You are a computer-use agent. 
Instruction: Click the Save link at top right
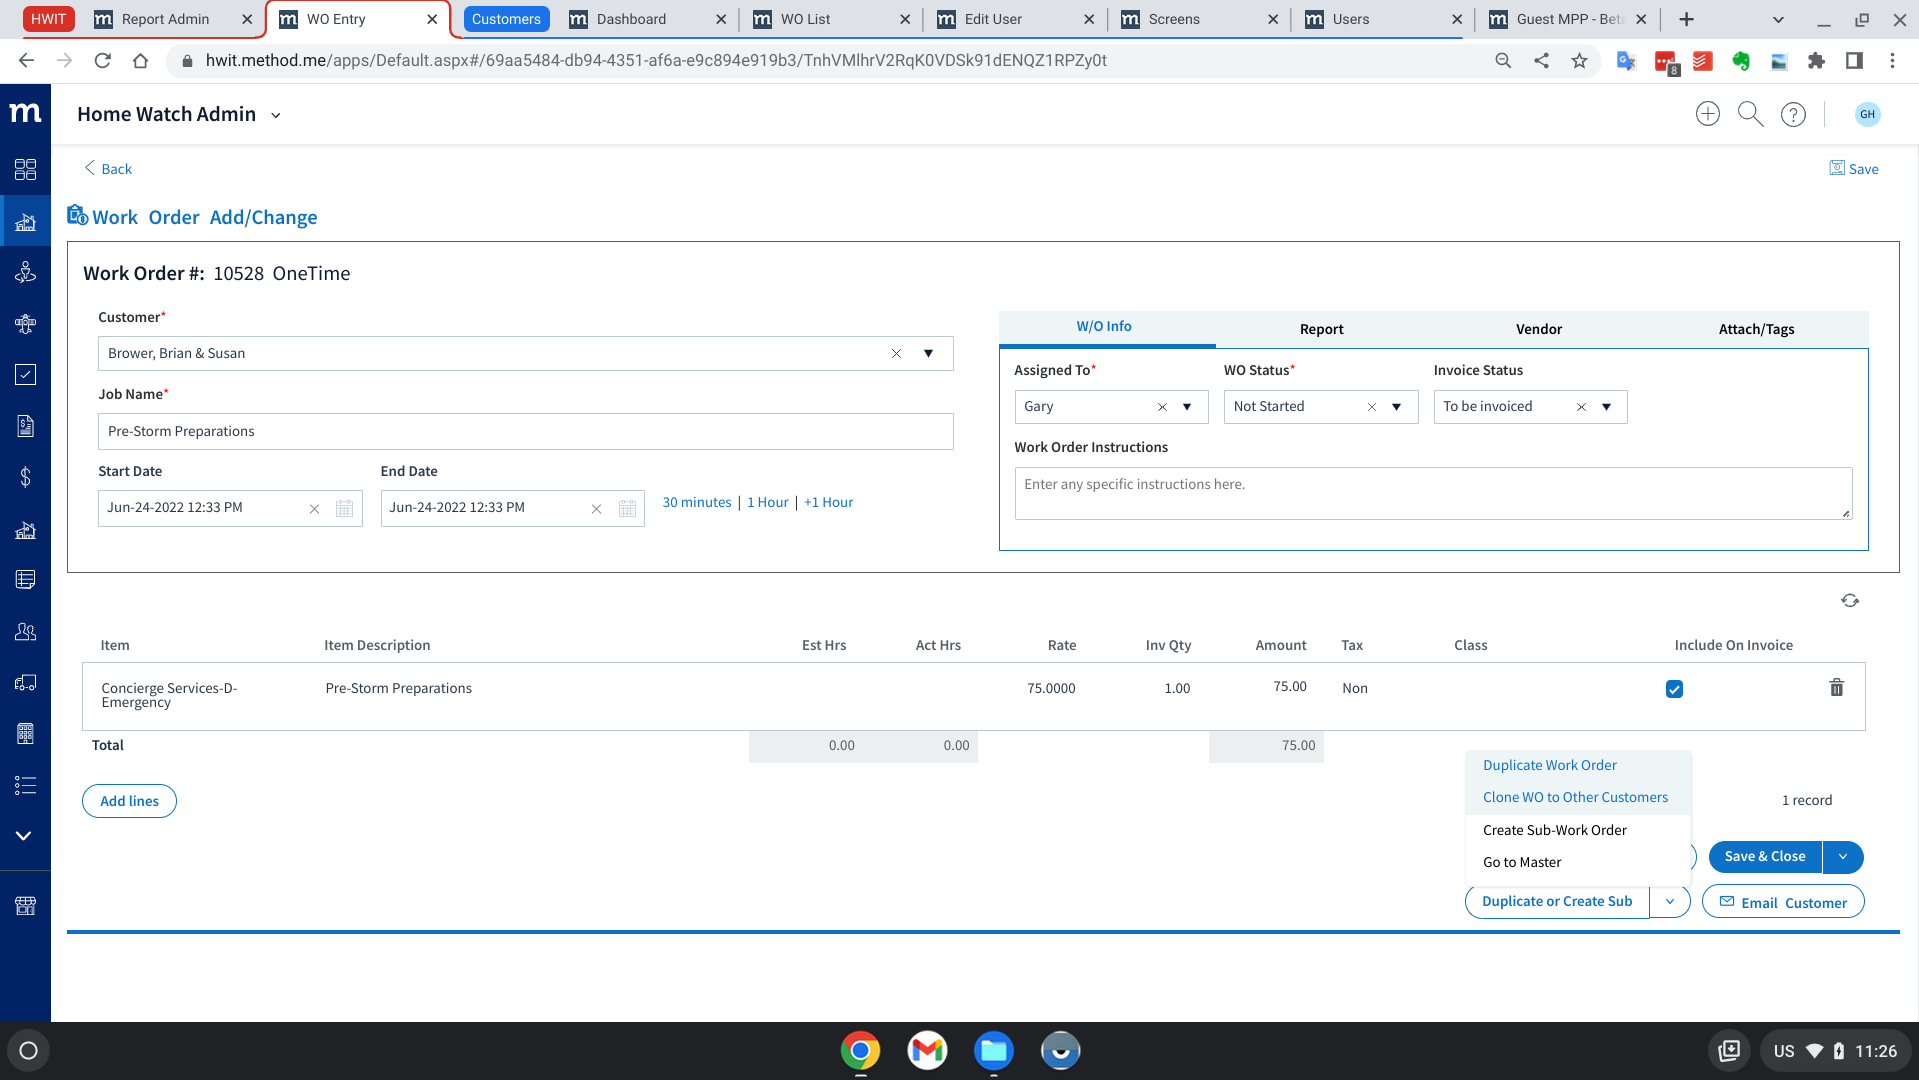tap(1853, 169)
